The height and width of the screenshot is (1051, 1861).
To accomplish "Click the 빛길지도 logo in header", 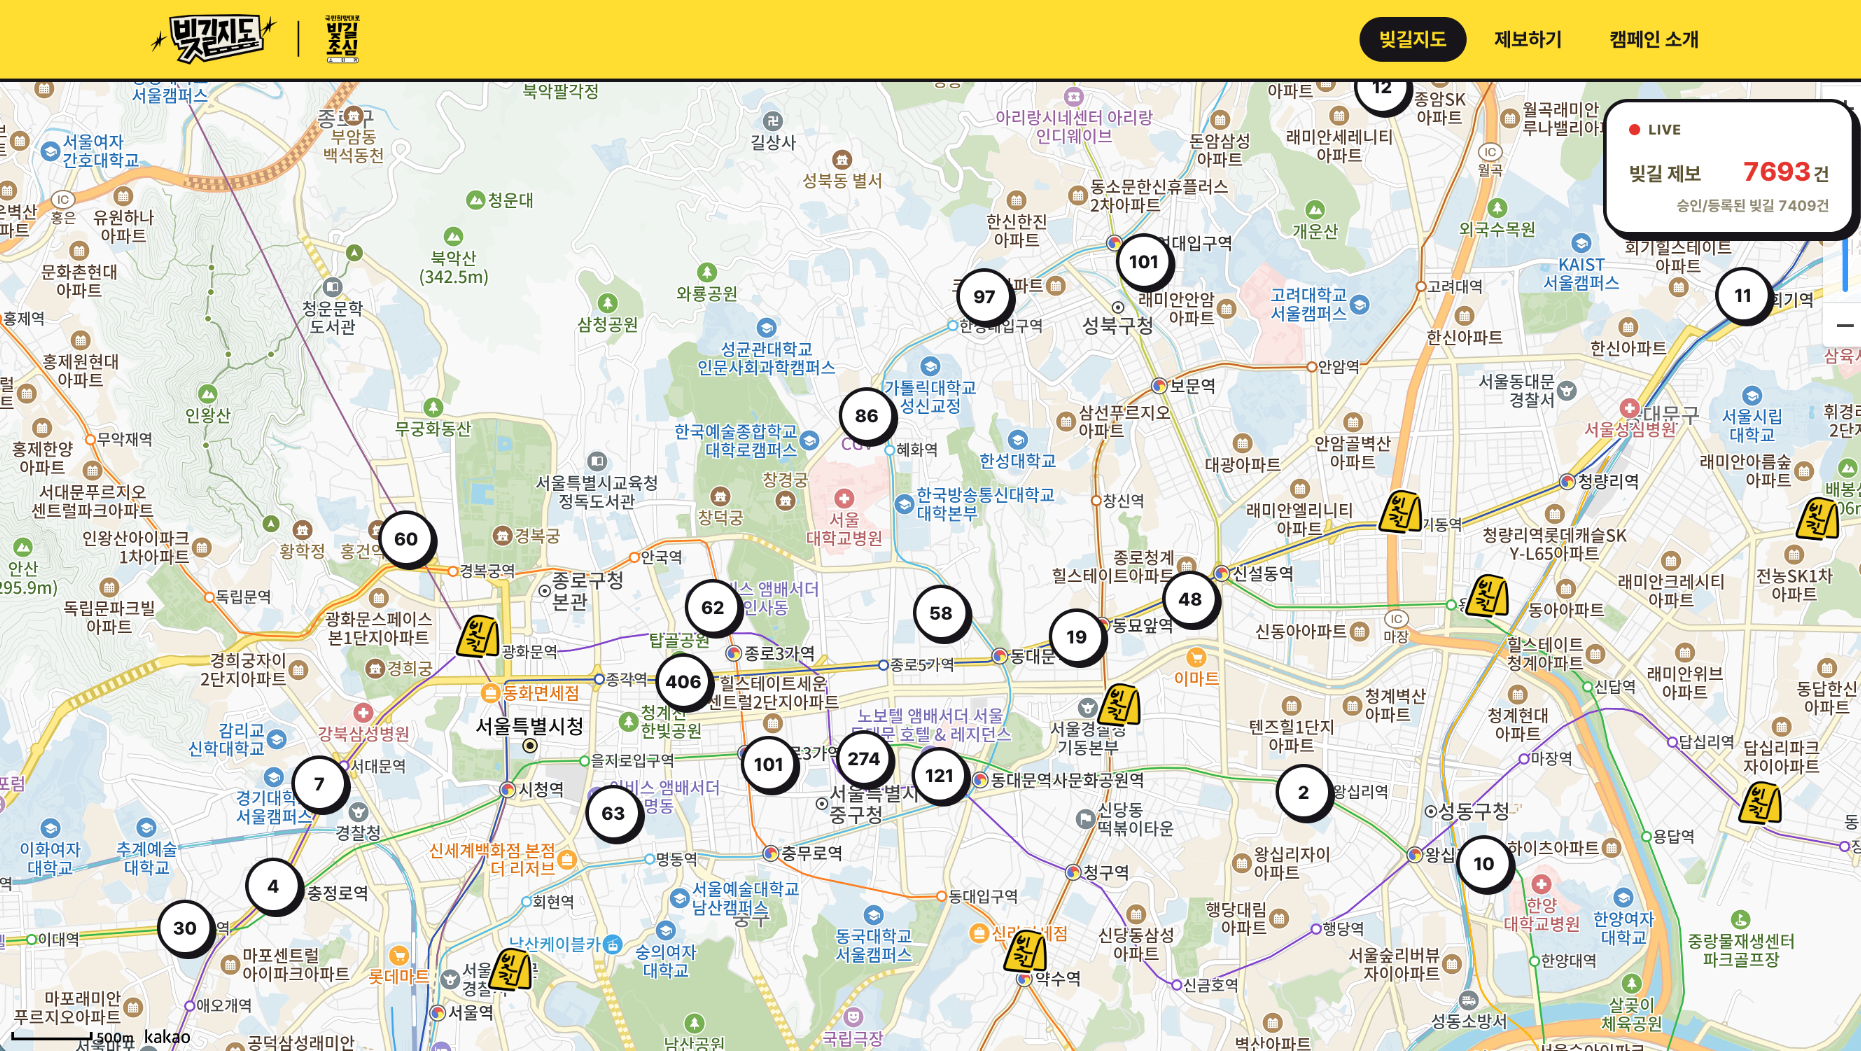I will click(212, 38).
